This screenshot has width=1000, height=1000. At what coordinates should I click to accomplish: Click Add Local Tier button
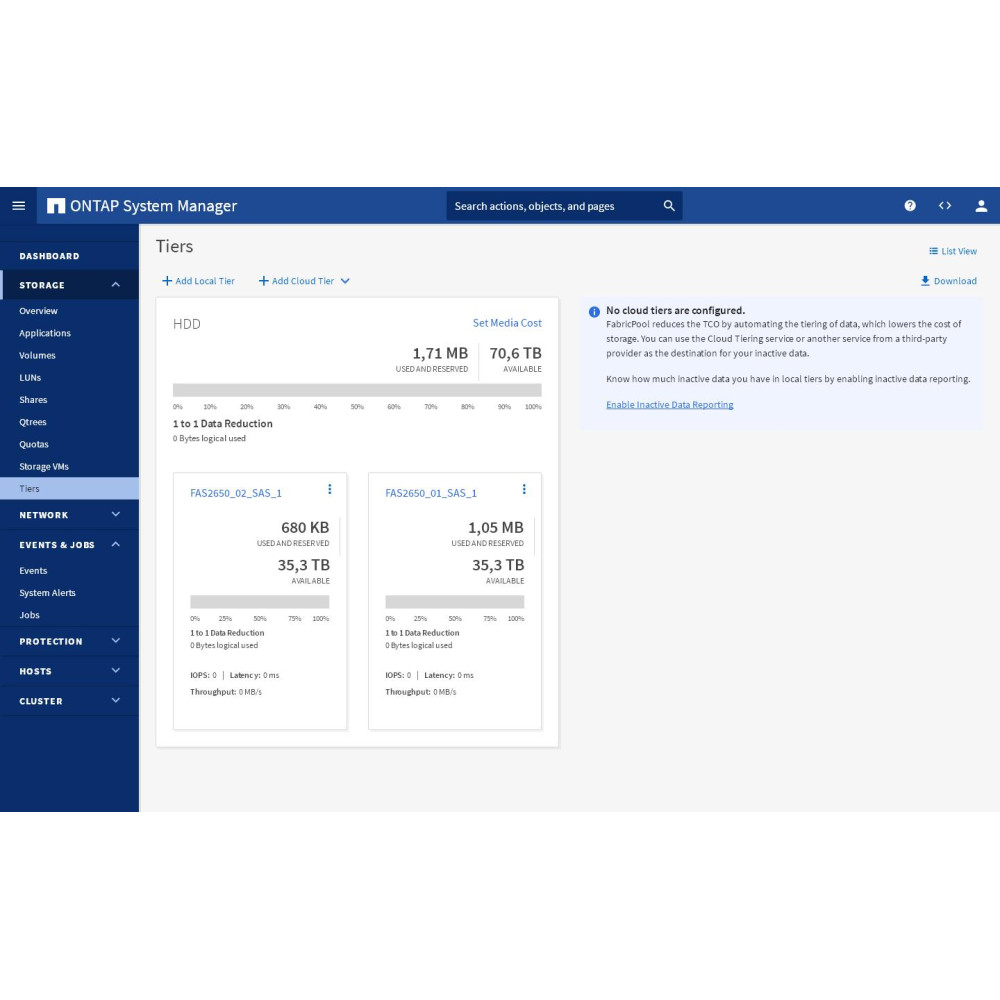click(x=199, y=281)
